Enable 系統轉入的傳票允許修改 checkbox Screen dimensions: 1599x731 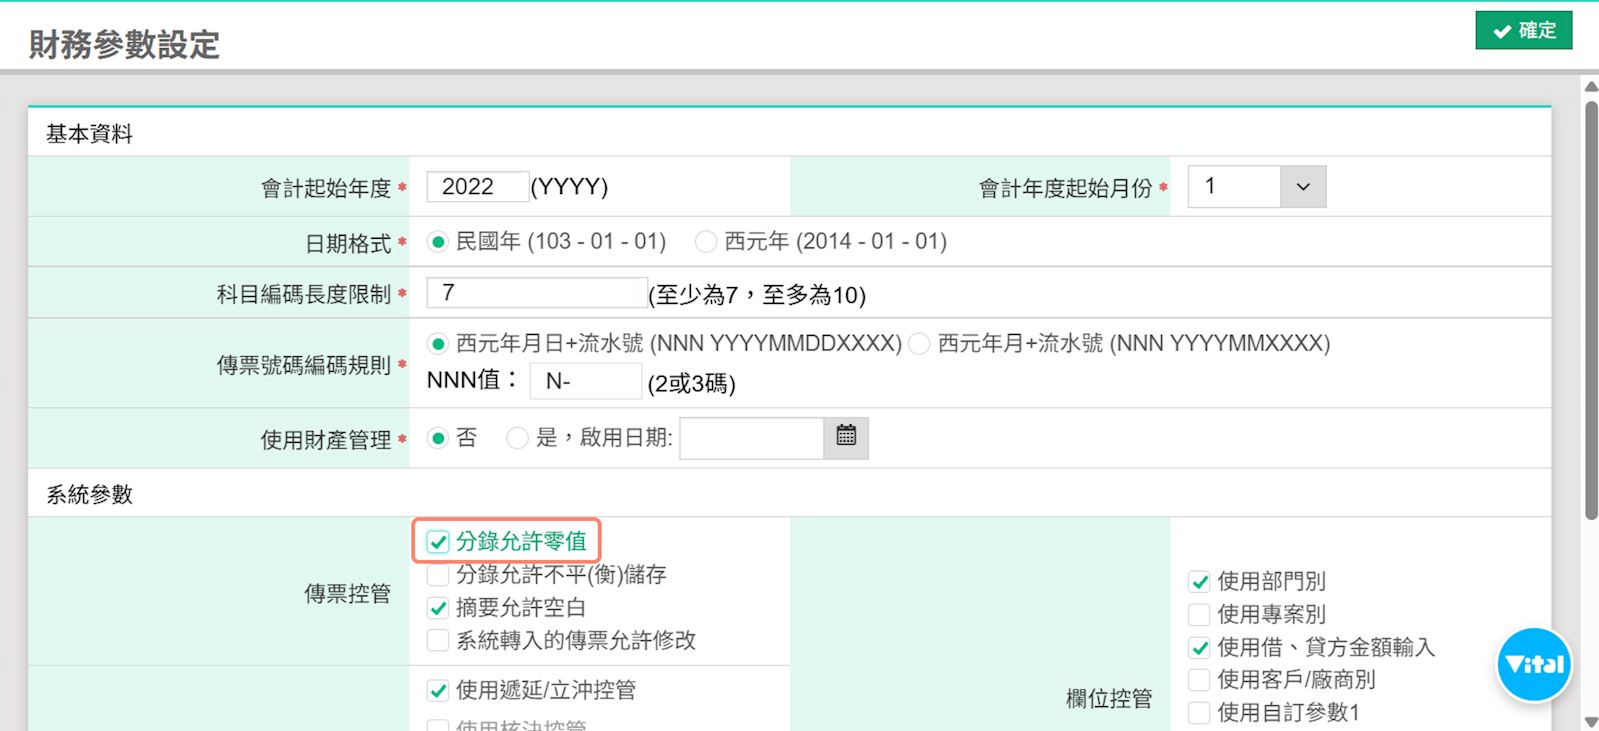point(438,641)
